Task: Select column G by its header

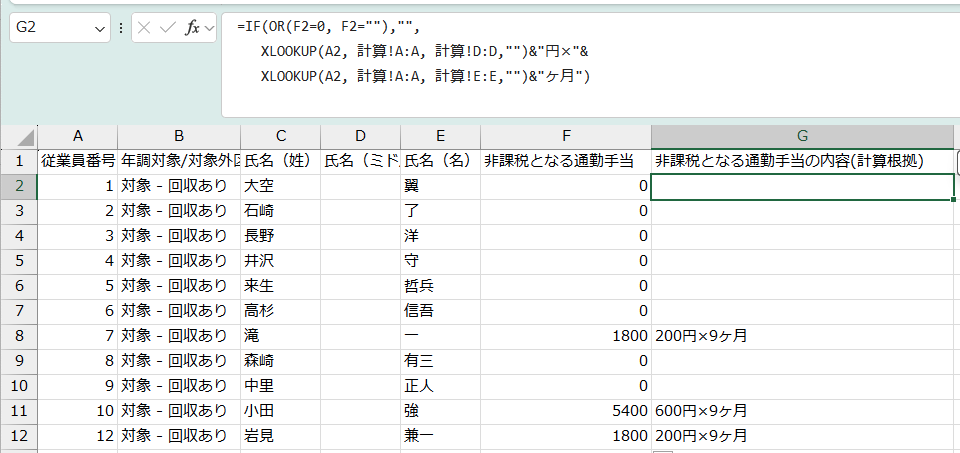Action: [802, 136]
